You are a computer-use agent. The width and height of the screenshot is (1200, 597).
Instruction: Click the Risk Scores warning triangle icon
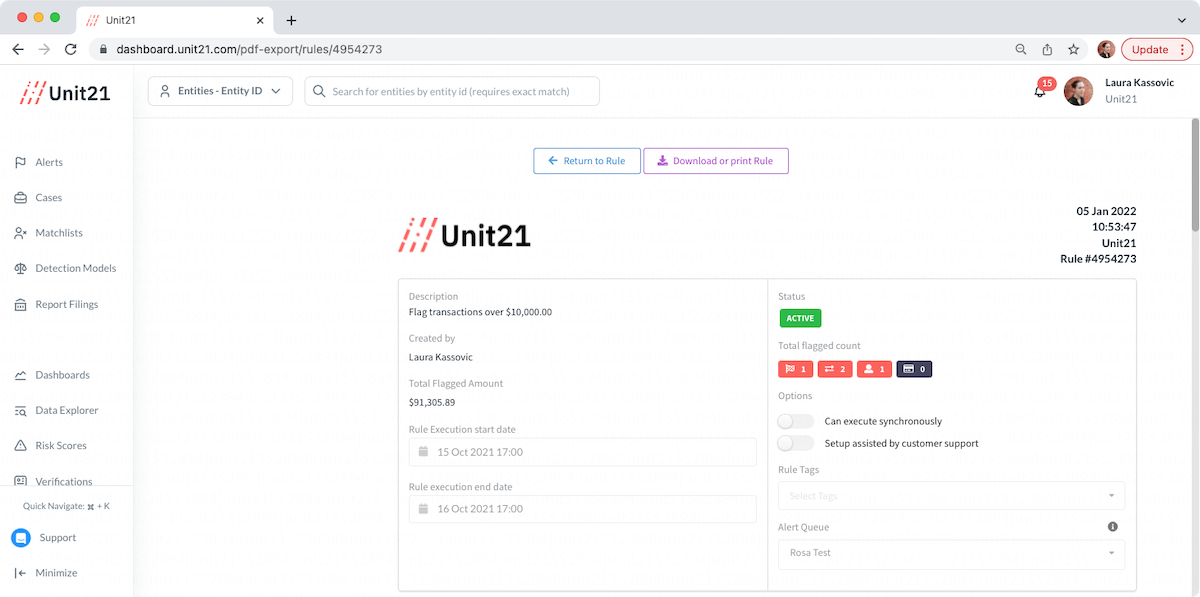tap(20, 446)
